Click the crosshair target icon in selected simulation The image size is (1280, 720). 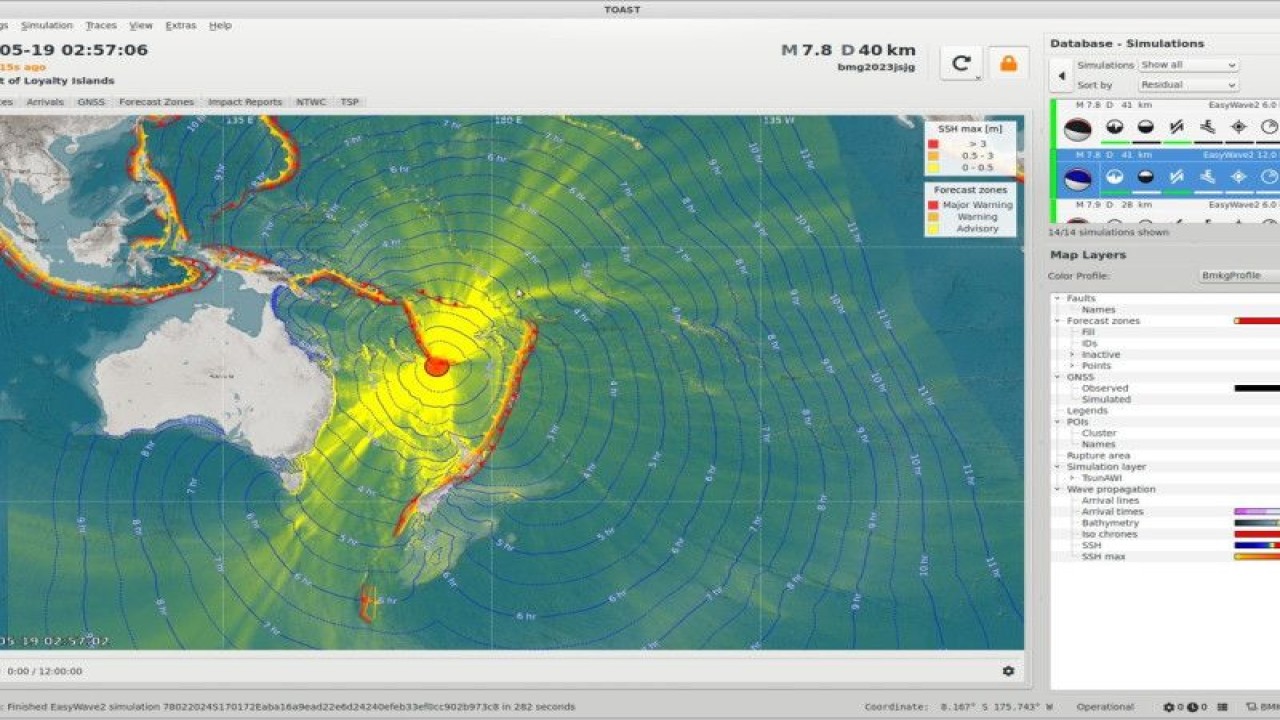1239,176
